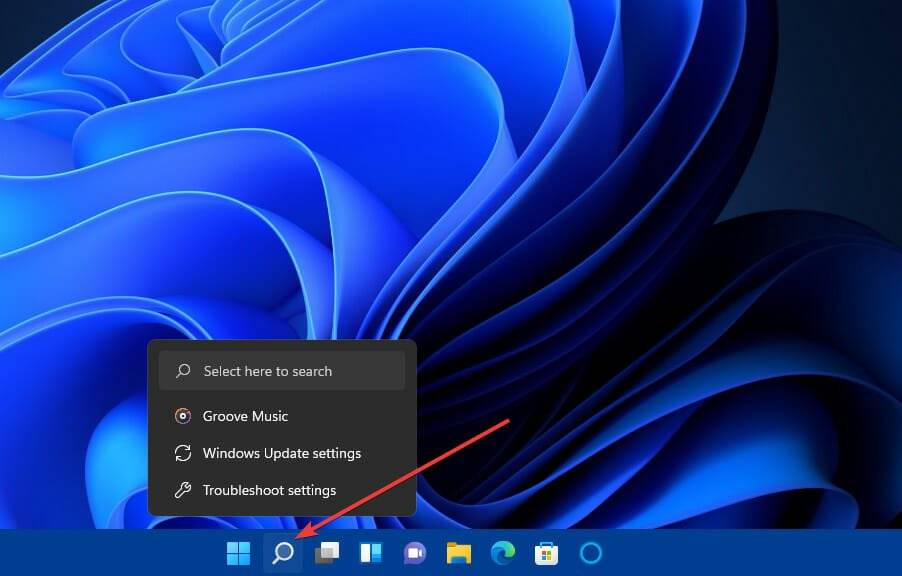Open File Explorer from the taskbar
Screen dimensions: 902x576
tap(458, 552)
